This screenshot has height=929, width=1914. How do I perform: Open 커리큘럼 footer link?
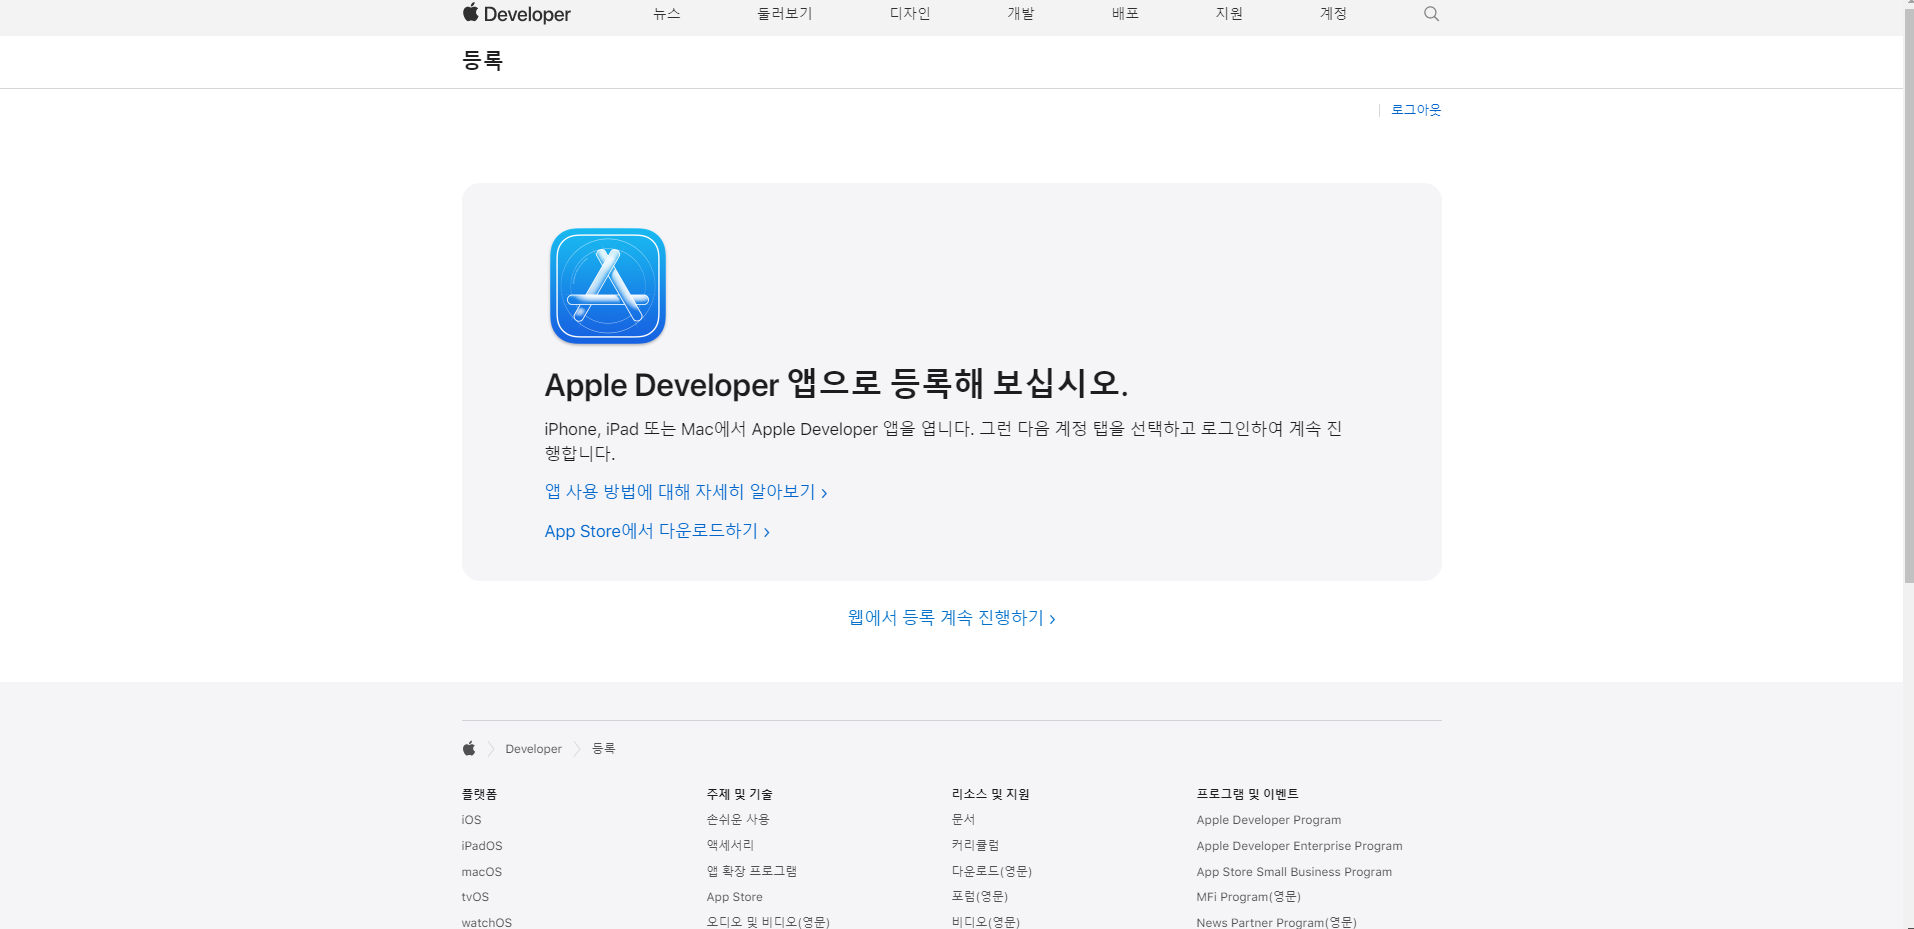point(975,845)
